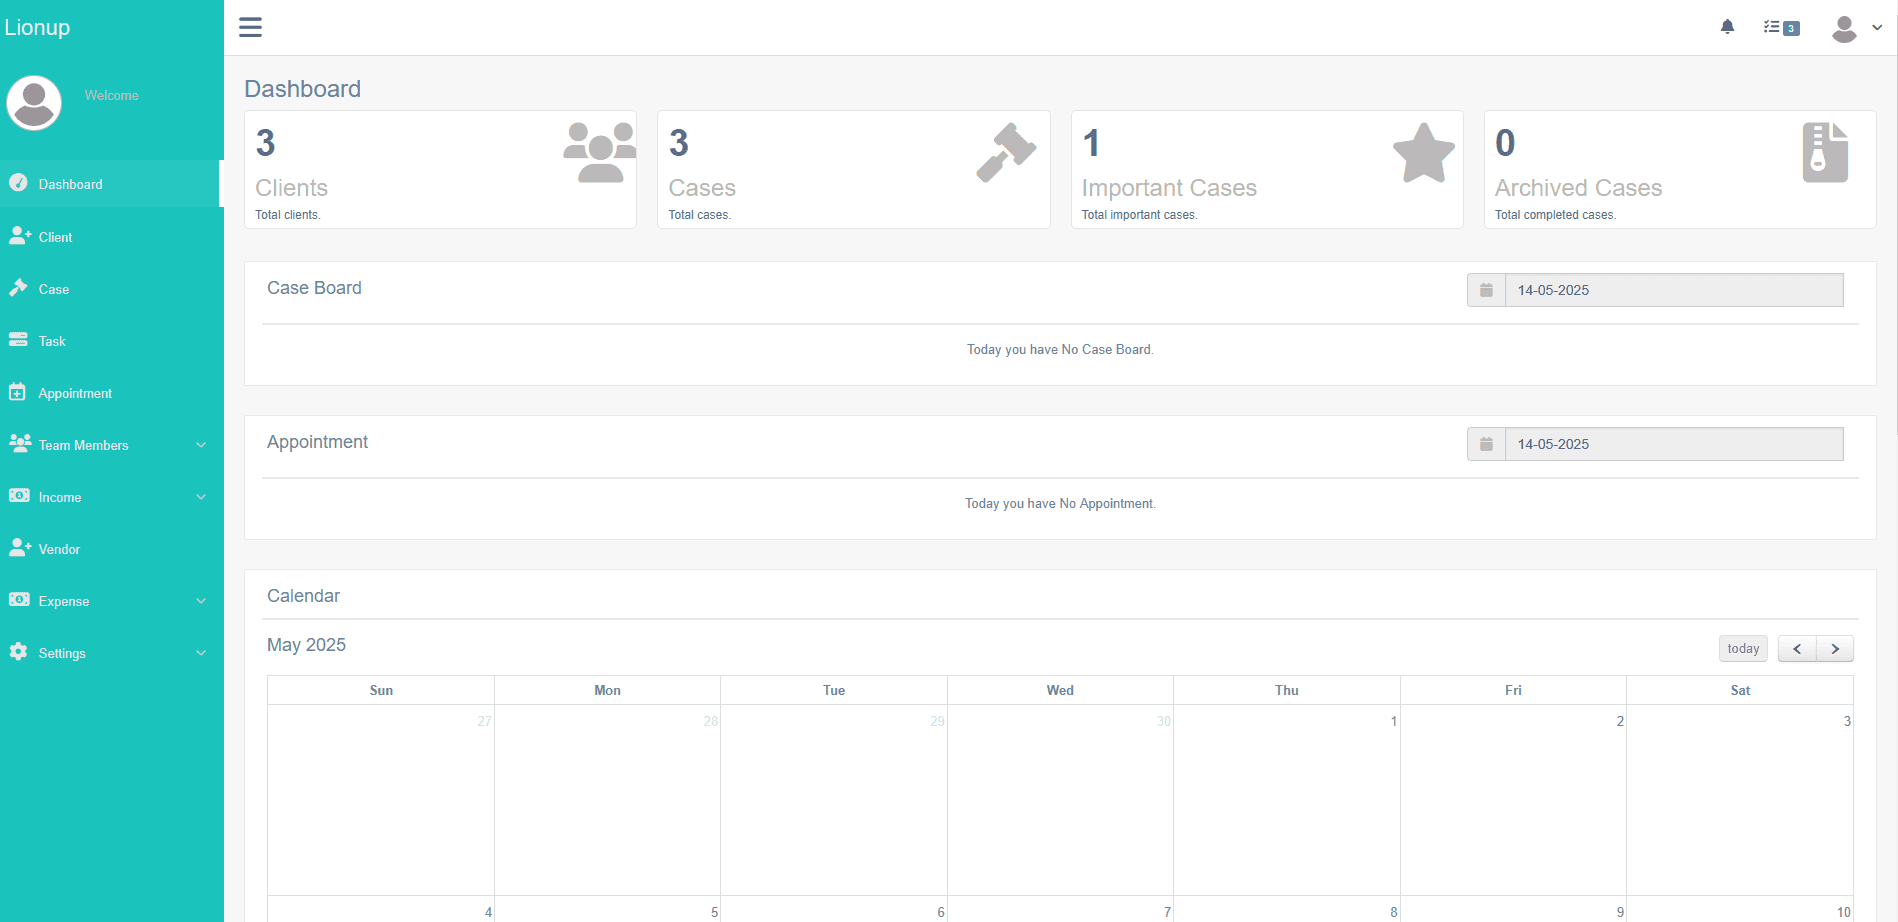Click the notification bell icon

tap(1727, 26)
